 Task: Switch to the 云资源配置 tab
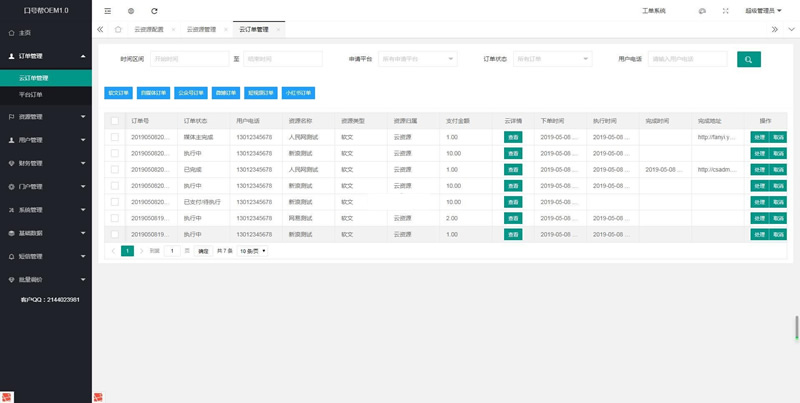coord(149,30)
